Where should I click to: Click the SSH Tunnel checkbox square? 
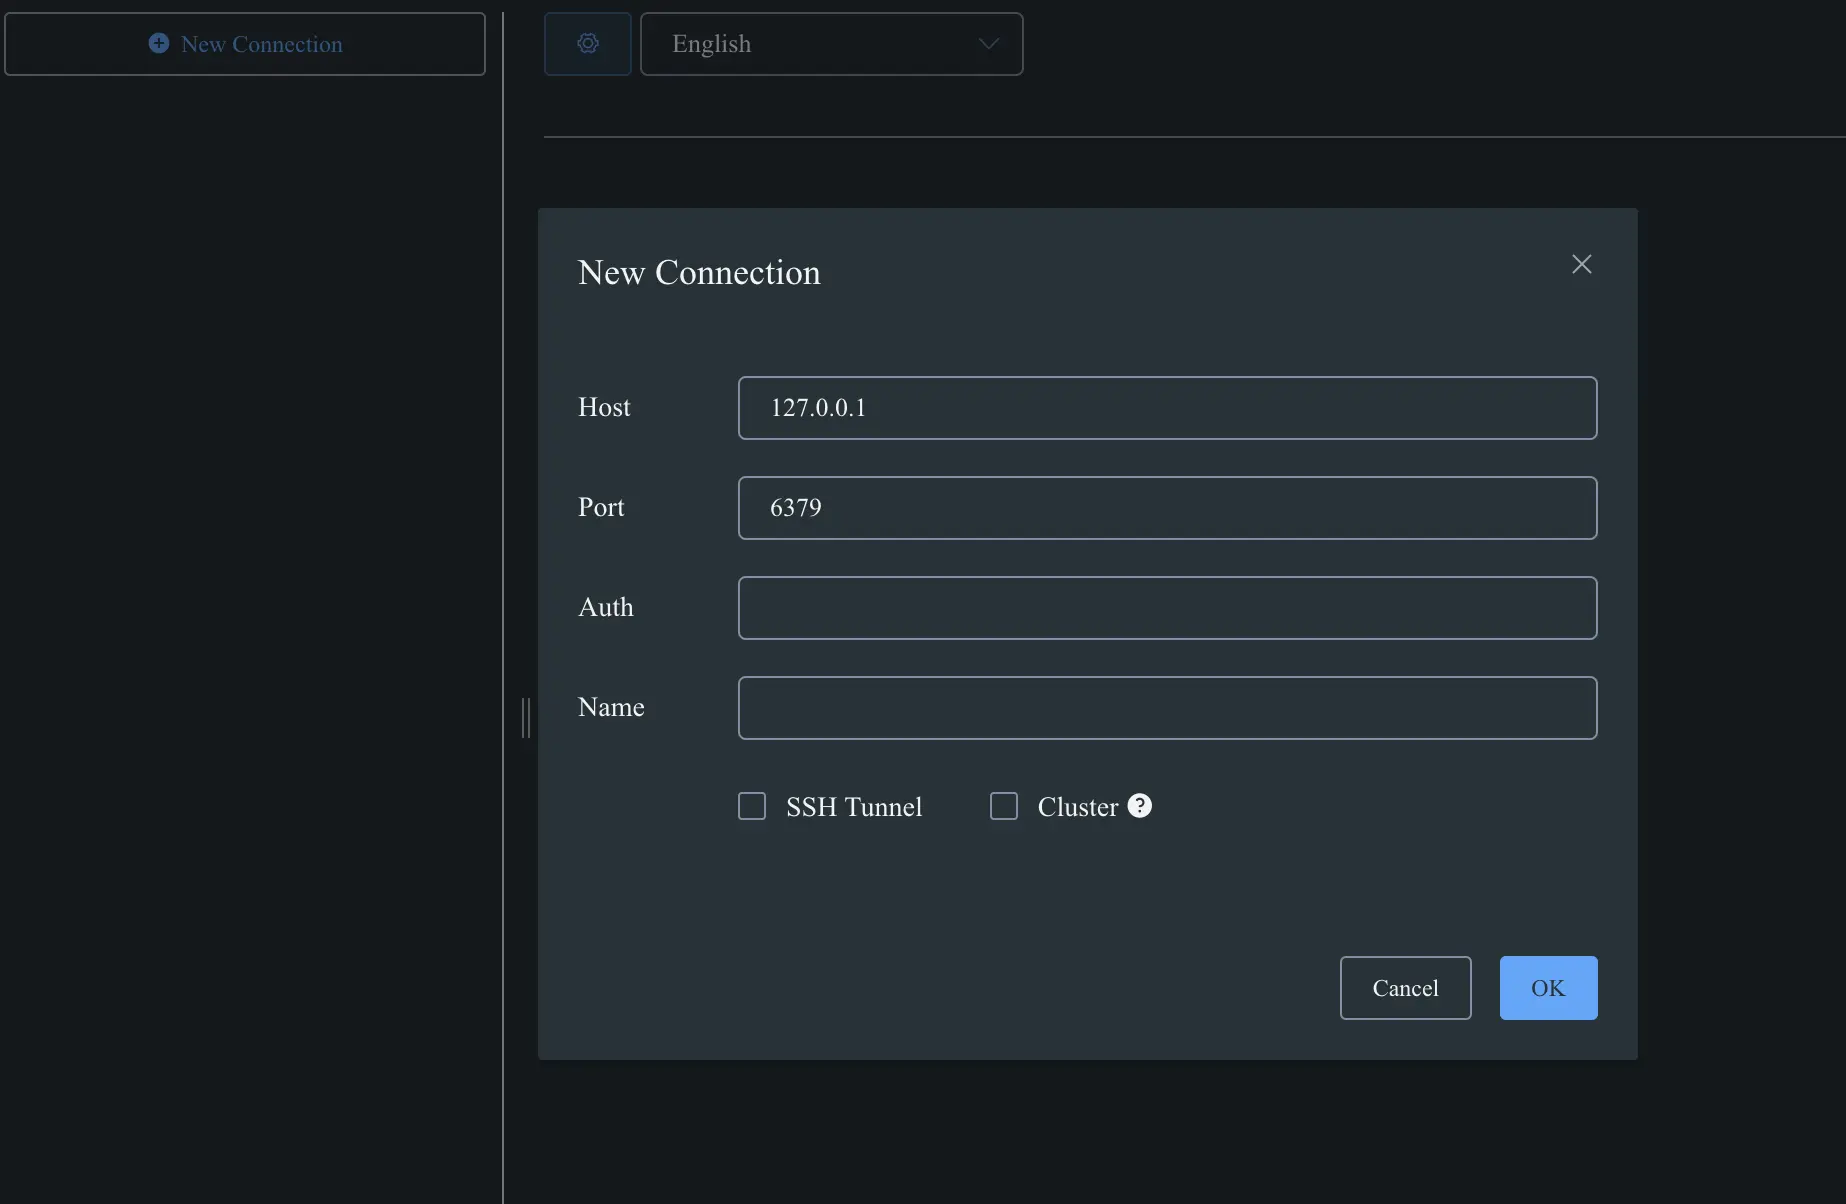[x=751, y=806]
